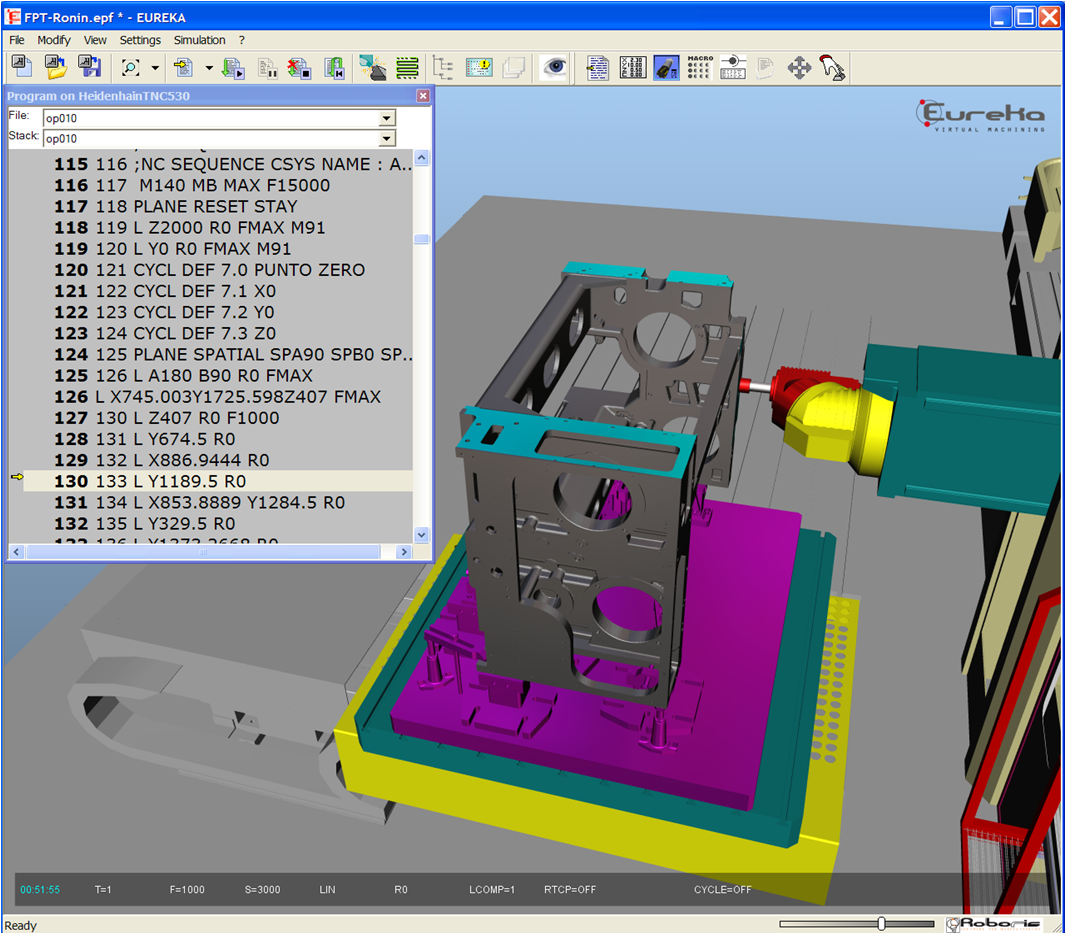Select line 125 L A180 B90 R0 FMAX

(211, 375)
